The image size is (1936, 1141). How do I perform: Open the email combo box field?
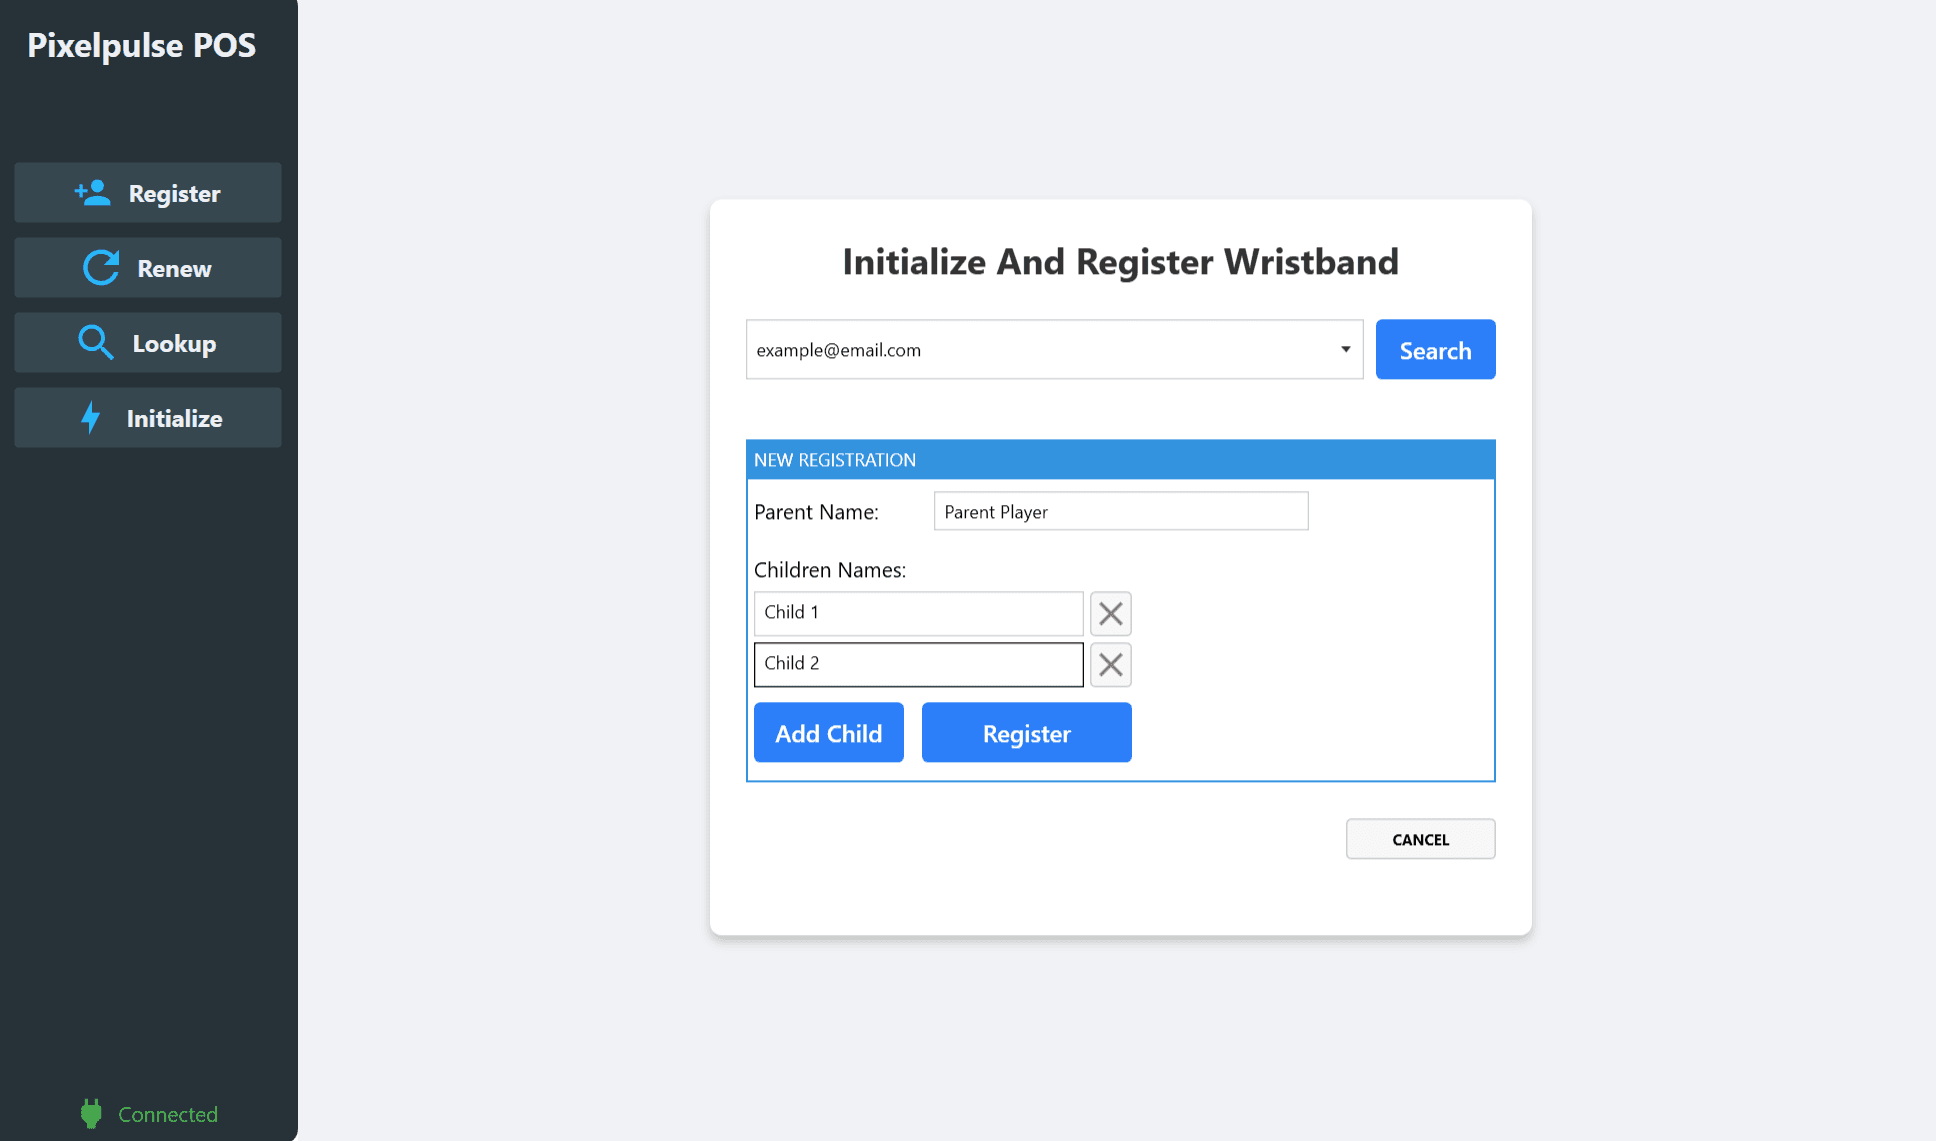1050,349
